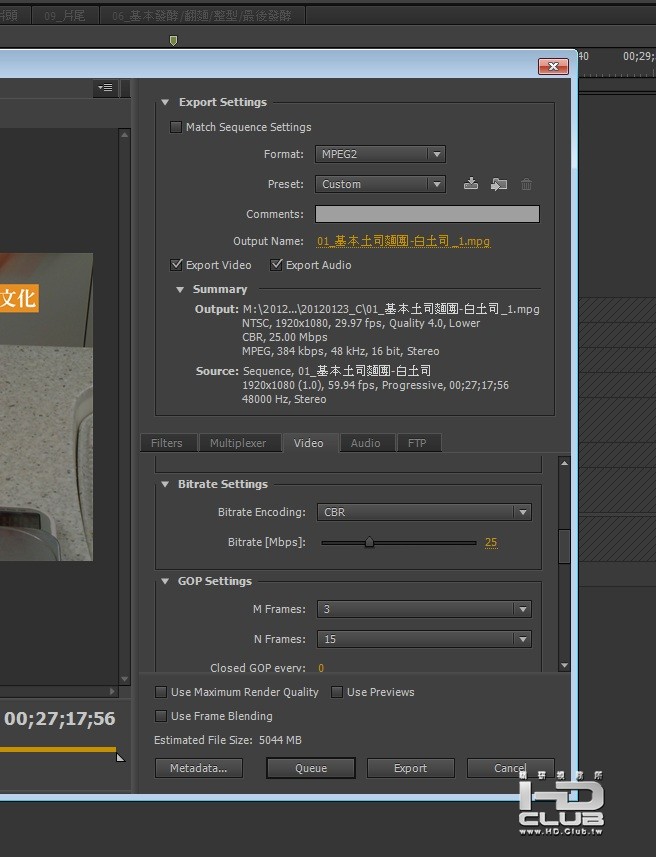Click the Save Preset icon
Viewport: 656px width, 857px height.
point(471,184)
